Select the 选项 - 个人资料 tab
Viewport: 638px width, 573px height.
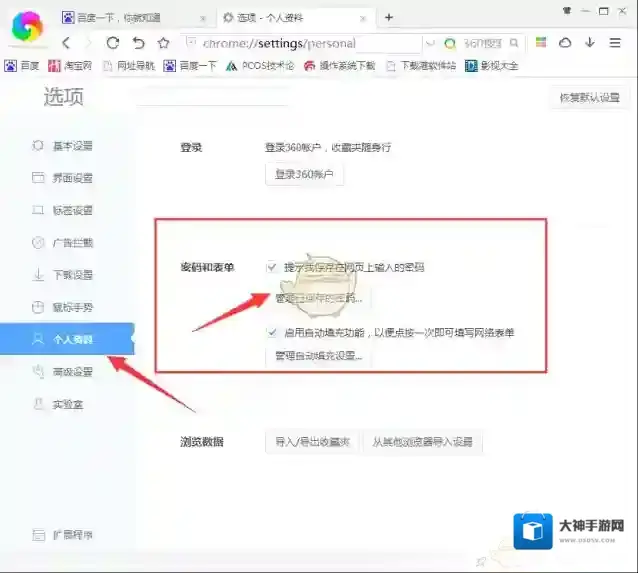tap(295, 17)
